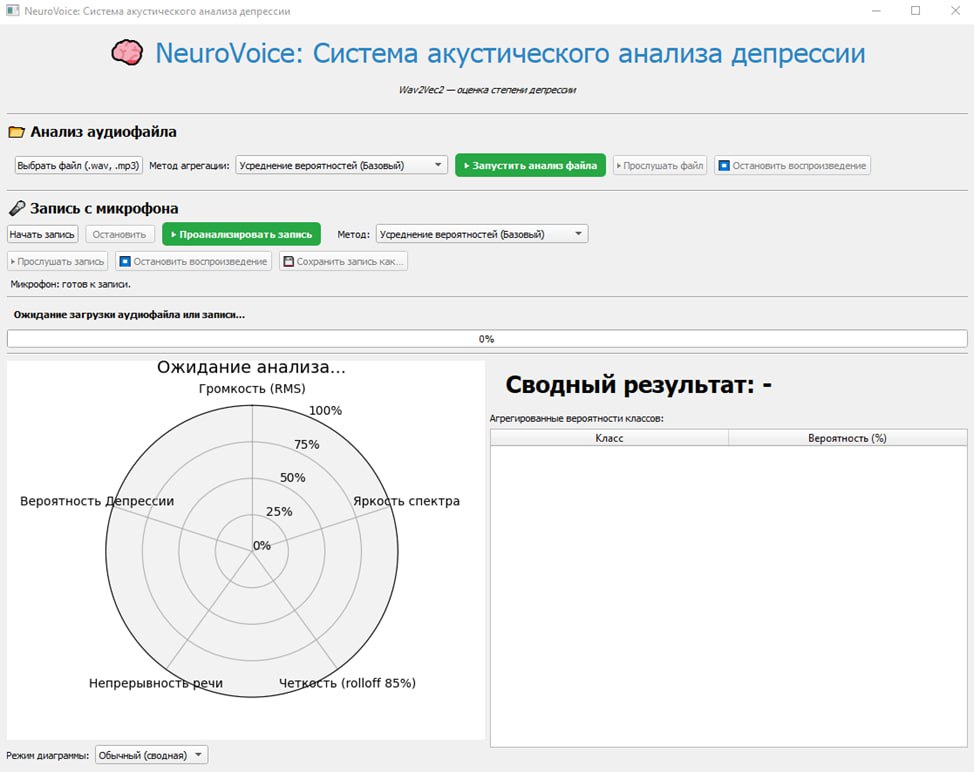Start analysis with Запустить анализ файла
The image size is (974, 772).
tap(530, 165)
